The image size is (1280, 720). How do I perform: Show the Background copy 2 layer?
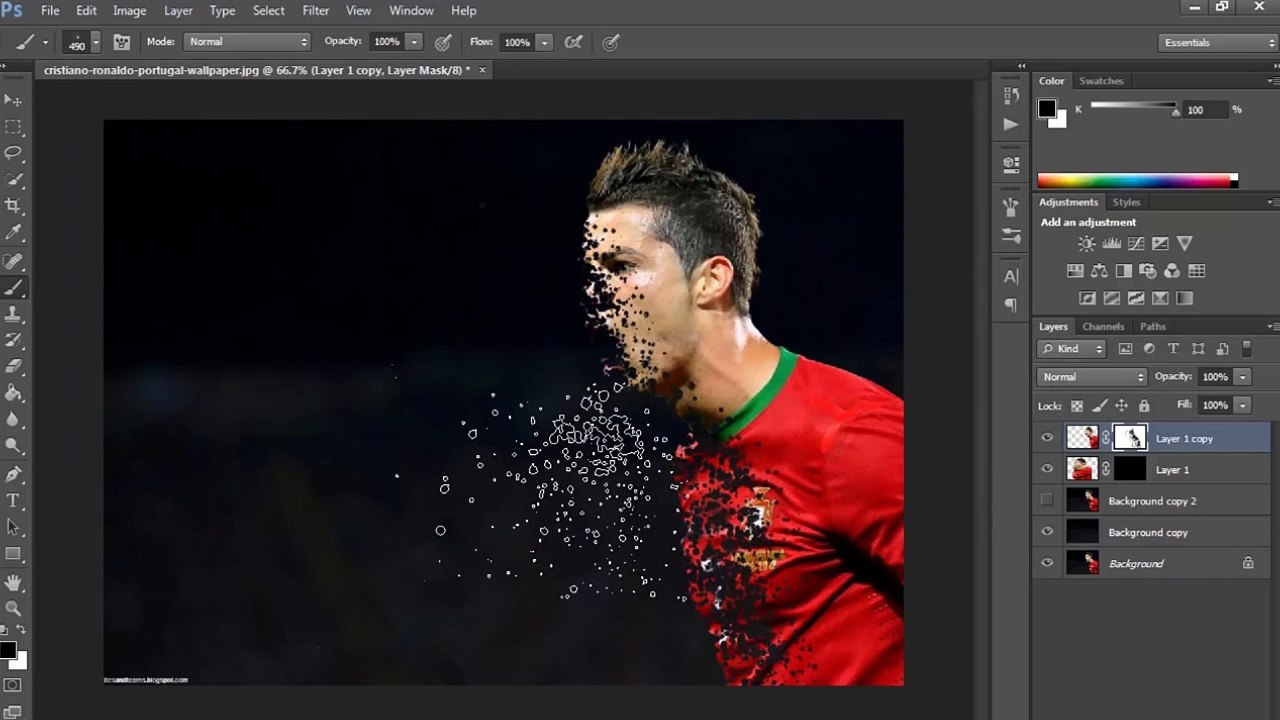1047,500
